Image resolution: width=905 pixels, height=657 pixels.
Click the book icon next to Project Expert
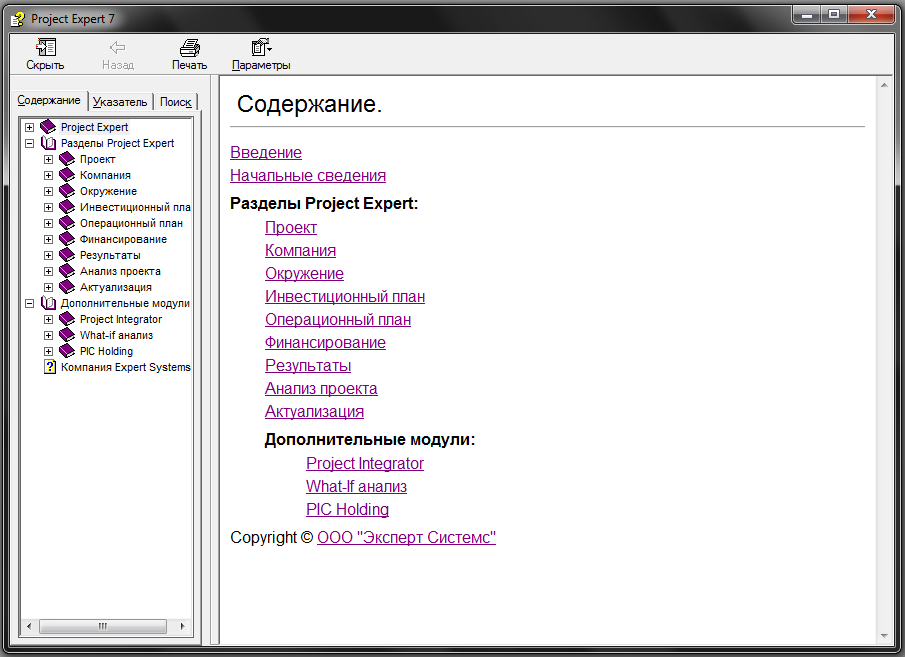(48, 127)
